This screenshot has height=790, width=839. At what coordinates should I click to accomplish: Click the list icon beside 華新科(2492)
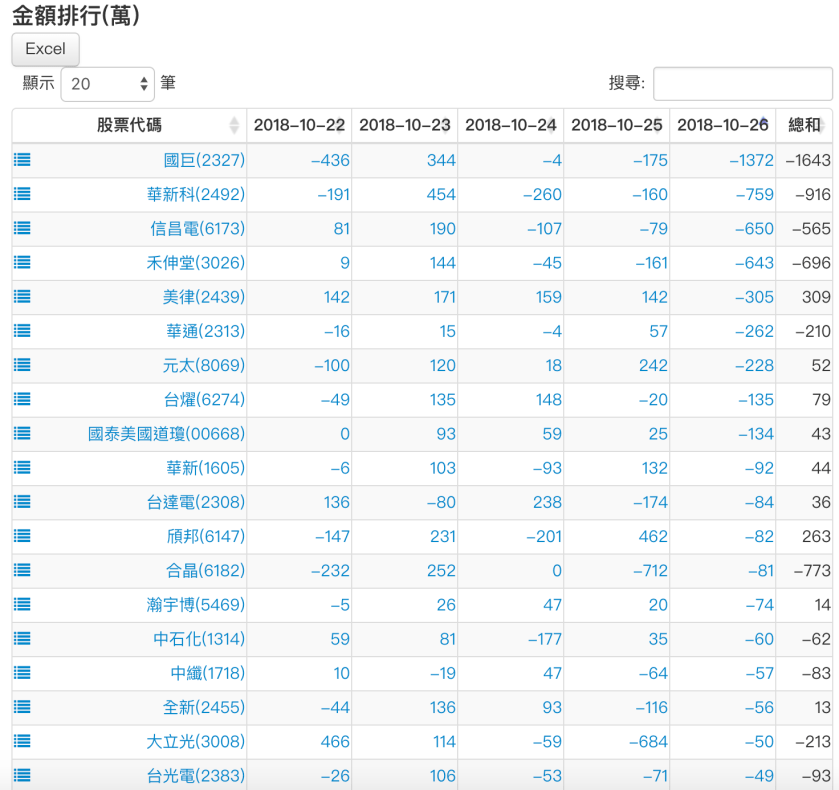21,194
